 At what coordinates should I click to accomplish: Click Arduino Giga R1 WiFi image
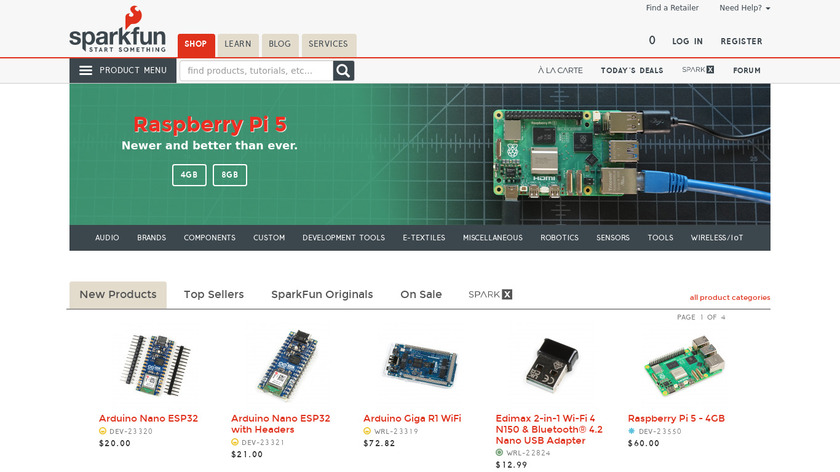(x=422, y=365)
